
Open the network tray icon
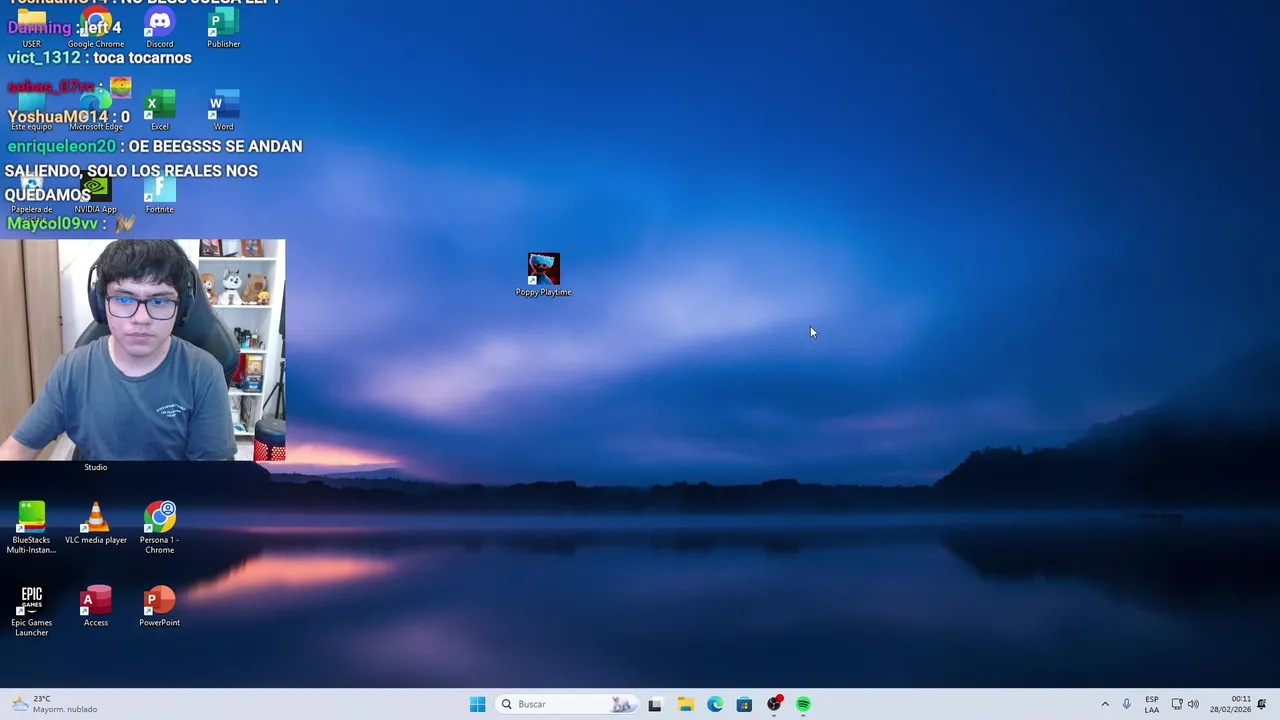pyautogui.click(x=1177, y=704)
